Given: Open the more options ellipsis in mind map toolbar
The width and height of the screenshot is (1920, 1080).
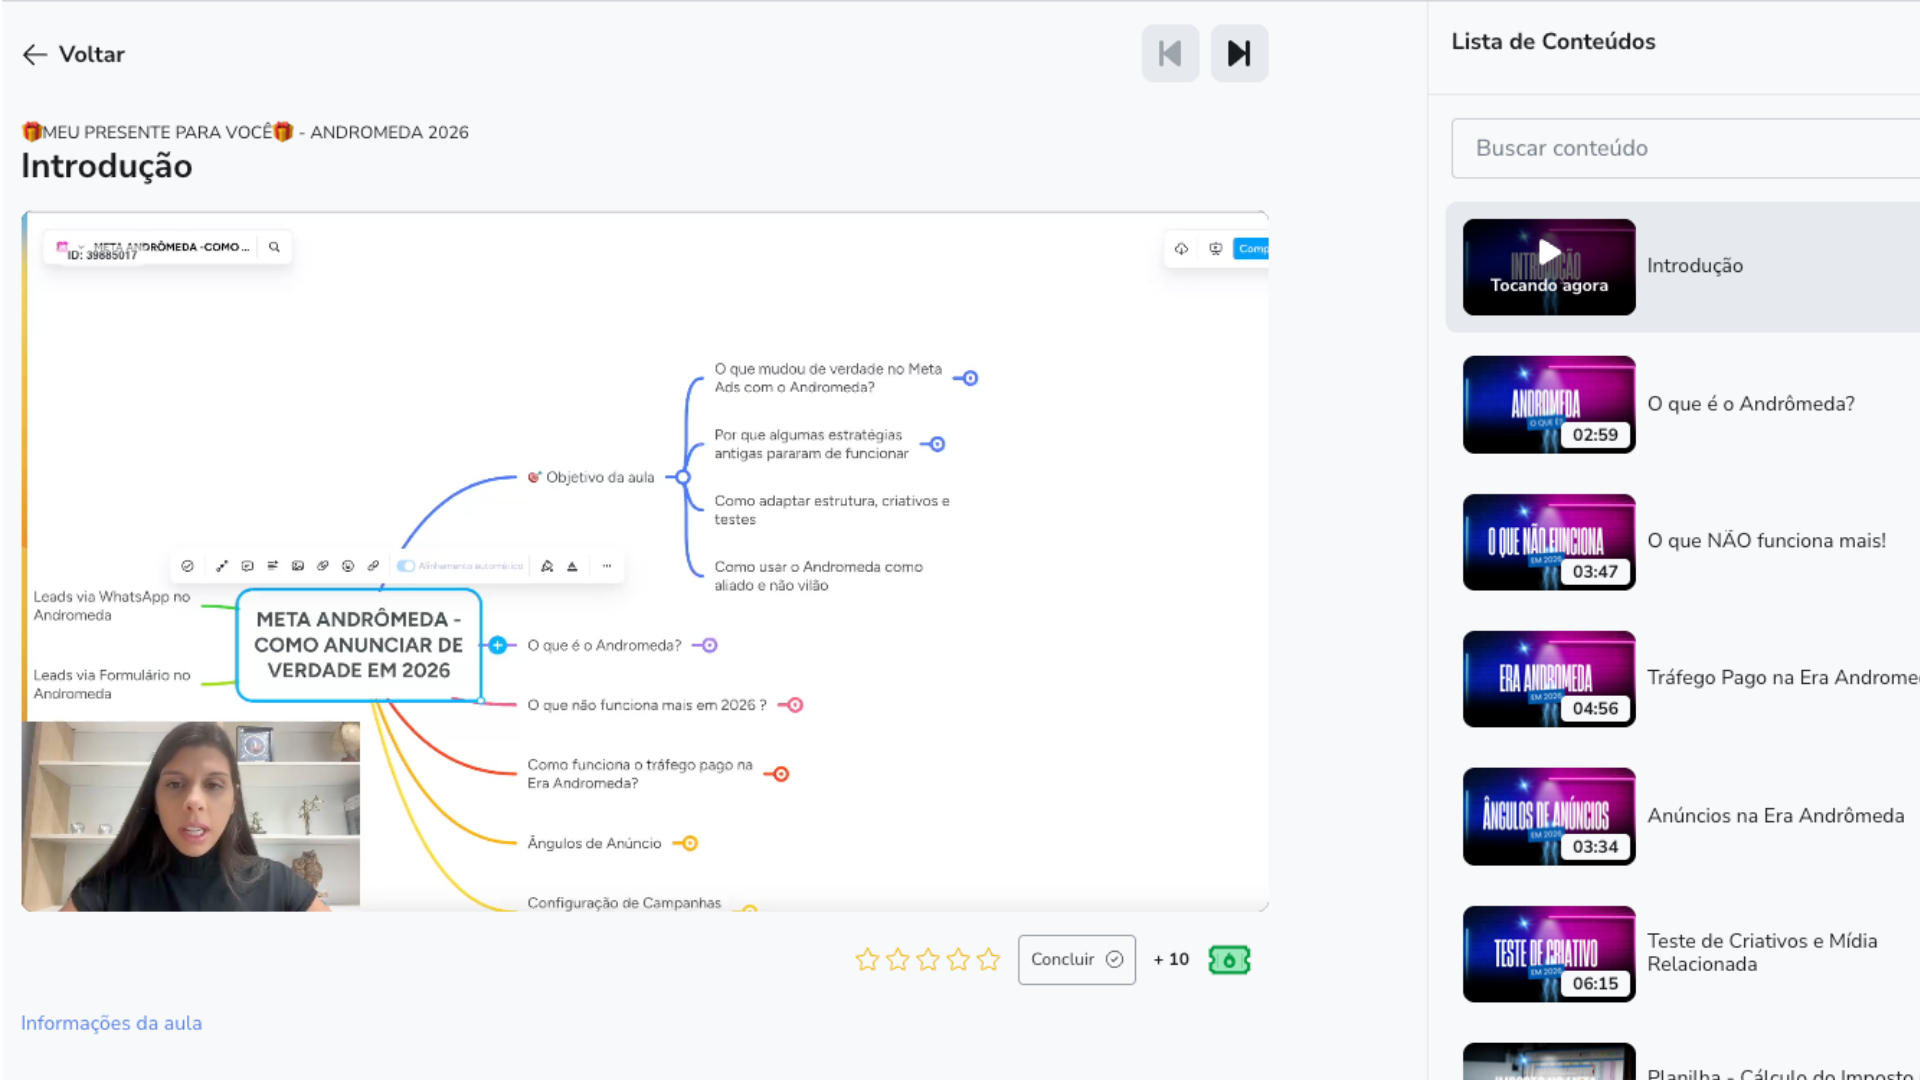Looking at the screenshot, I should pos(606,566).
